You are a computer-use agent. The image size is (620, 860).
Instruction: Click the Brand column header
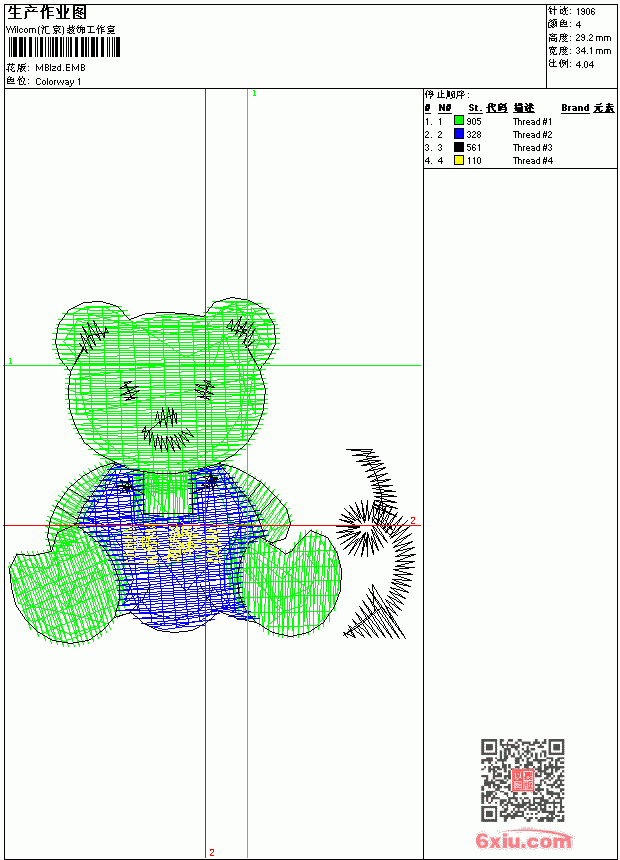tap(575, 108)
